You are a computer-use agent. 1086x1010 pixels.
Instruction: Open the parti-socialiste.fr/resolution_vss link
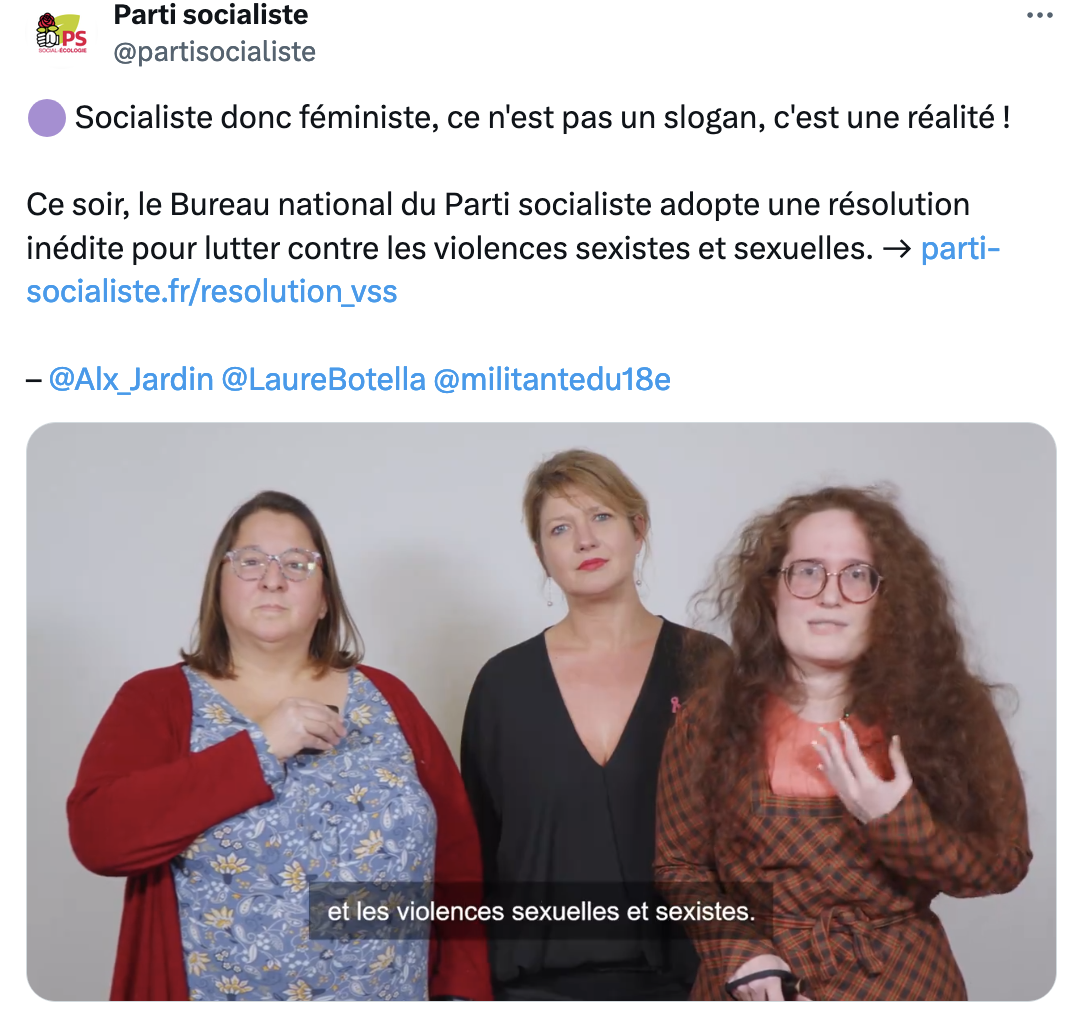click(513, 269)
